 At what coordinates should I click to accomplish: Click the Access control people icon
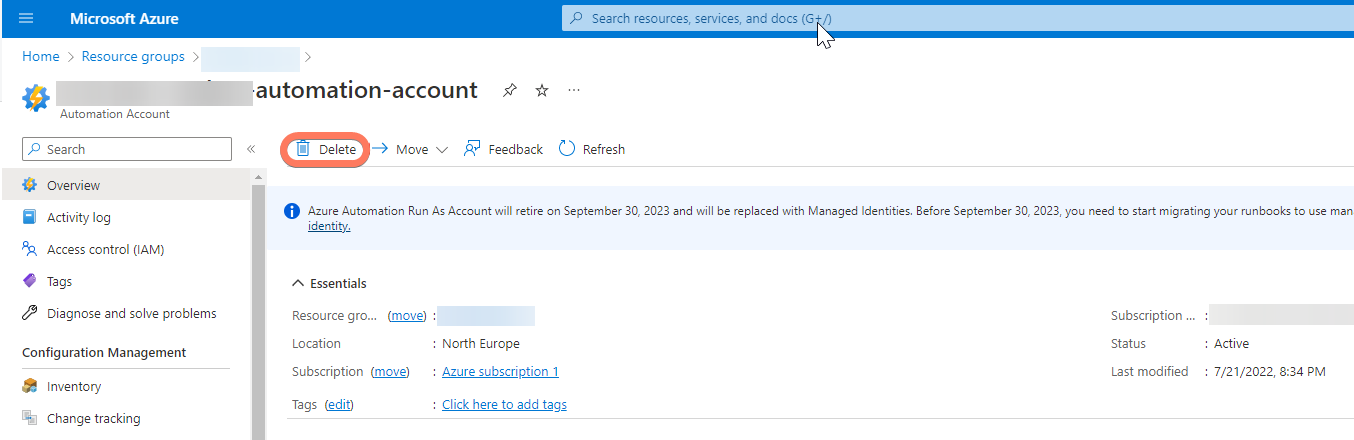pyautogui.click(x=29, y=249)
